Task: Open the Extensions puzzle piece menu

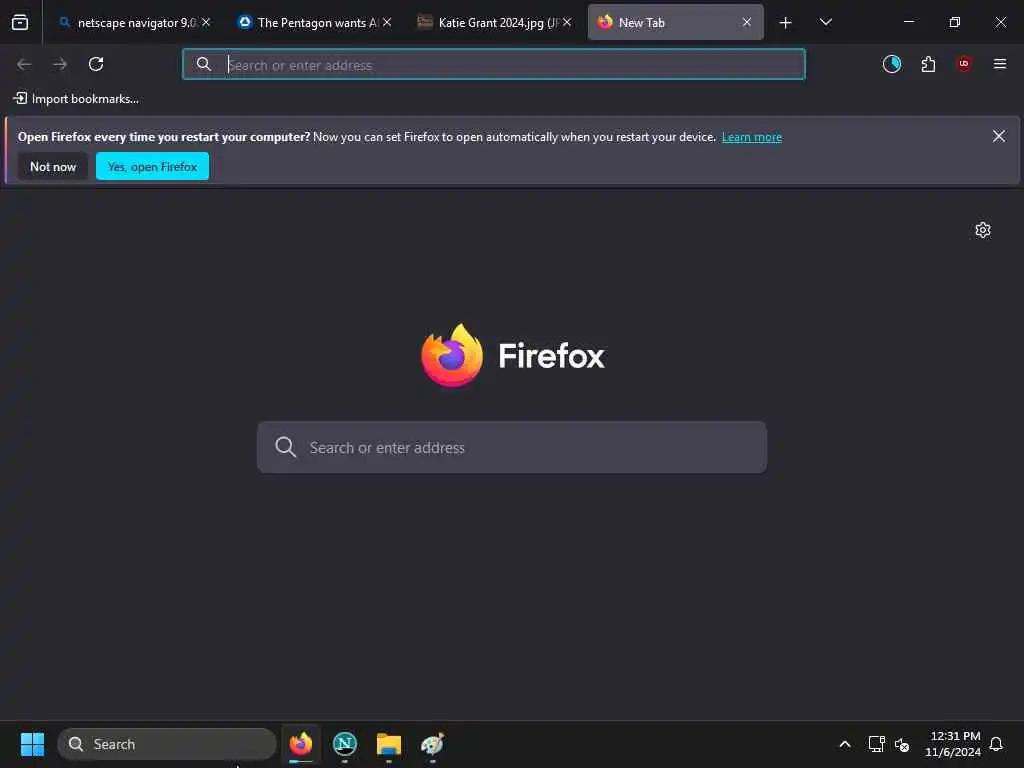Action: pyautogui.click(x=928, y=64)
